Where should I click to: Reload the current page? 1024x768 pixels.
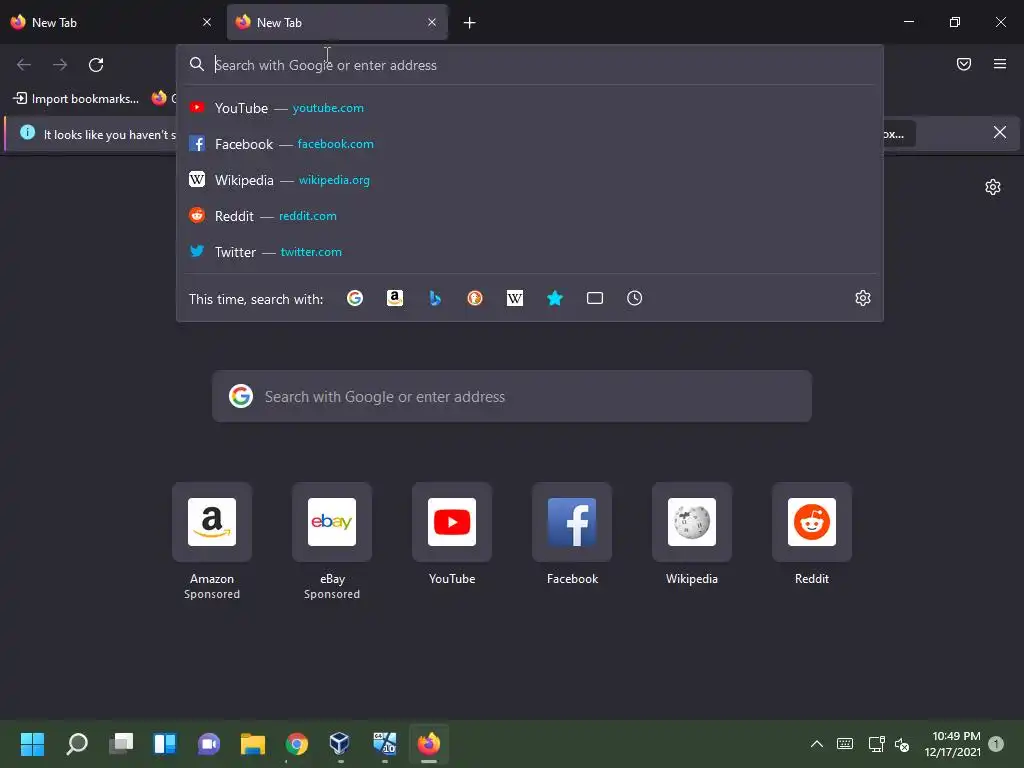pos(96,65)
